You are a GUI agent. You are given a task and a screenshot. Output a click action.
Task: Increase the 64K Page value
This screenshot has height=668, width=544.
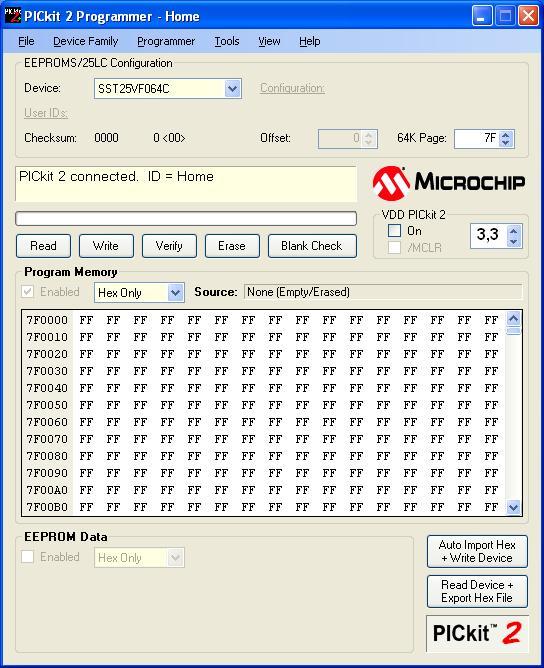pyautogui.click(x=506, y=135)
